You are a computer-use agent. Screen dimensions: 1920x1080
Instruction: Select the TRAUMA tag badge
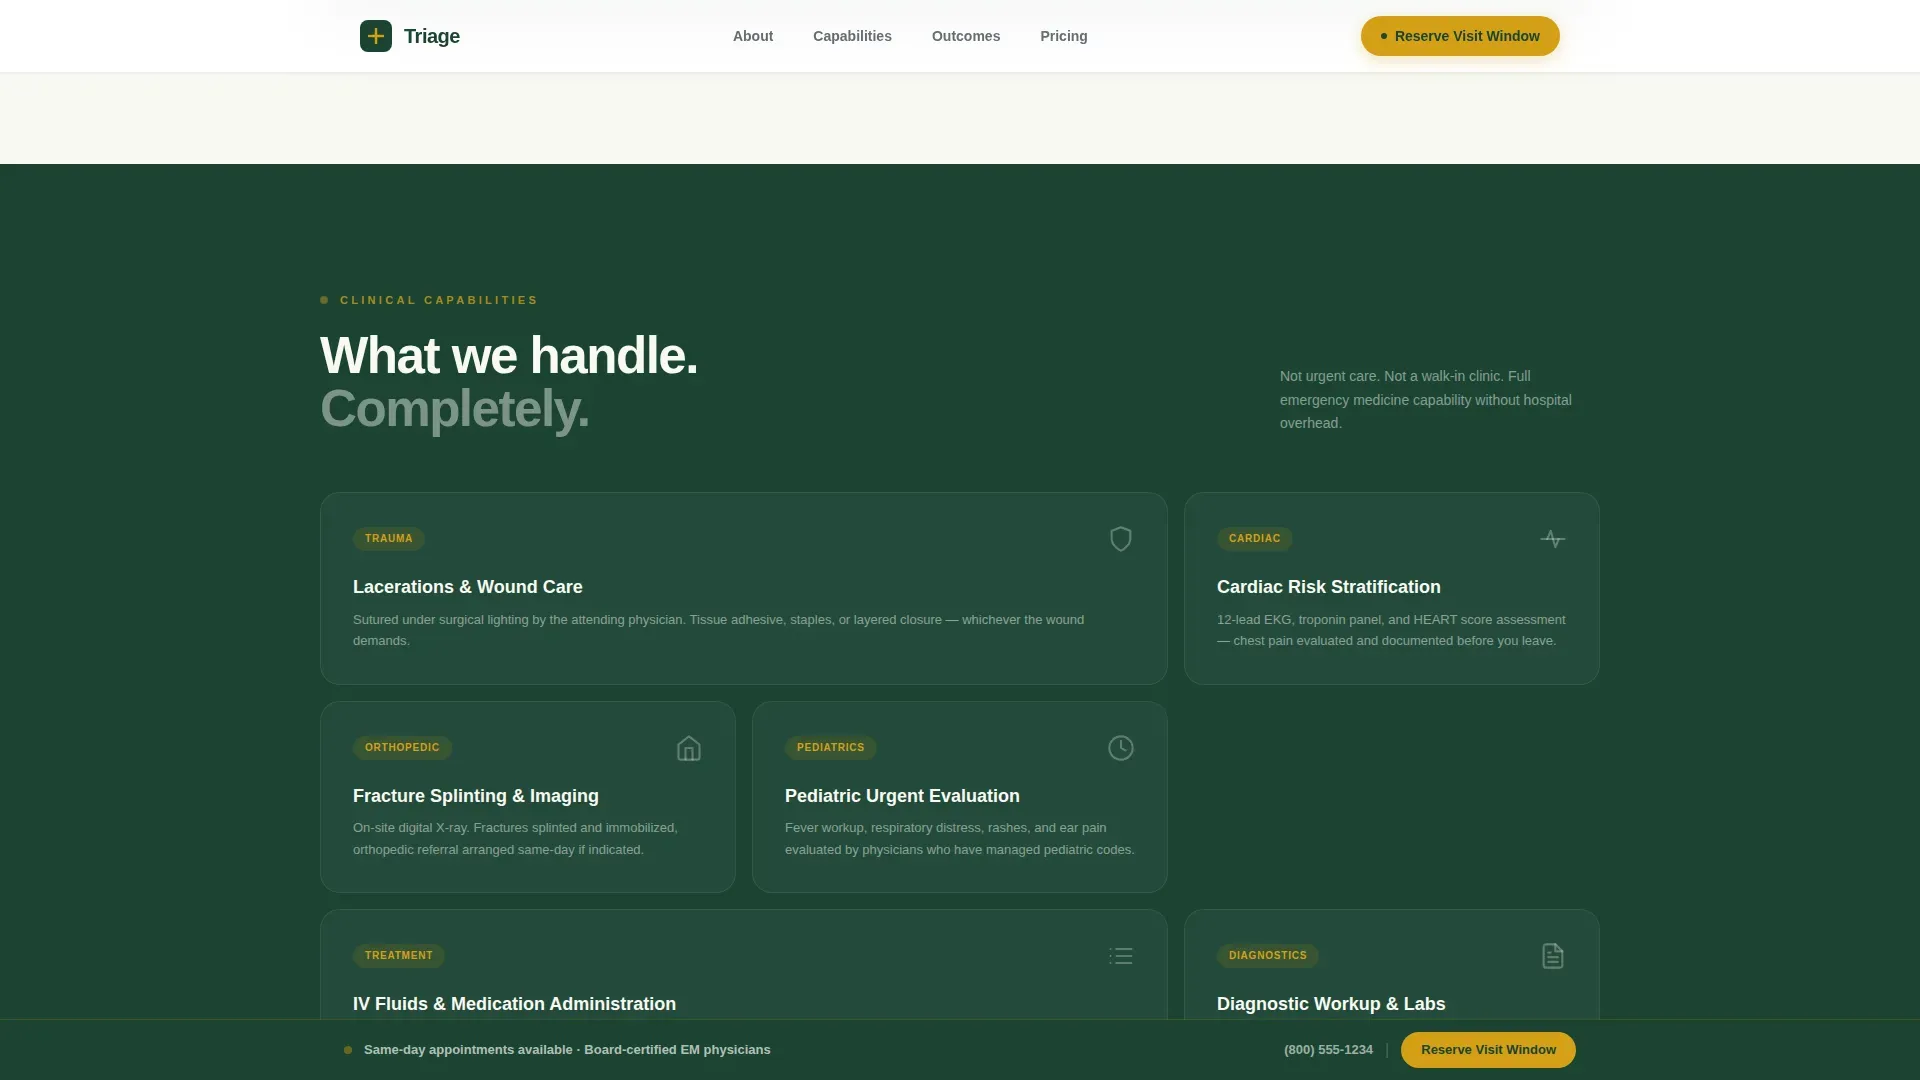click(x=389, y=539)
